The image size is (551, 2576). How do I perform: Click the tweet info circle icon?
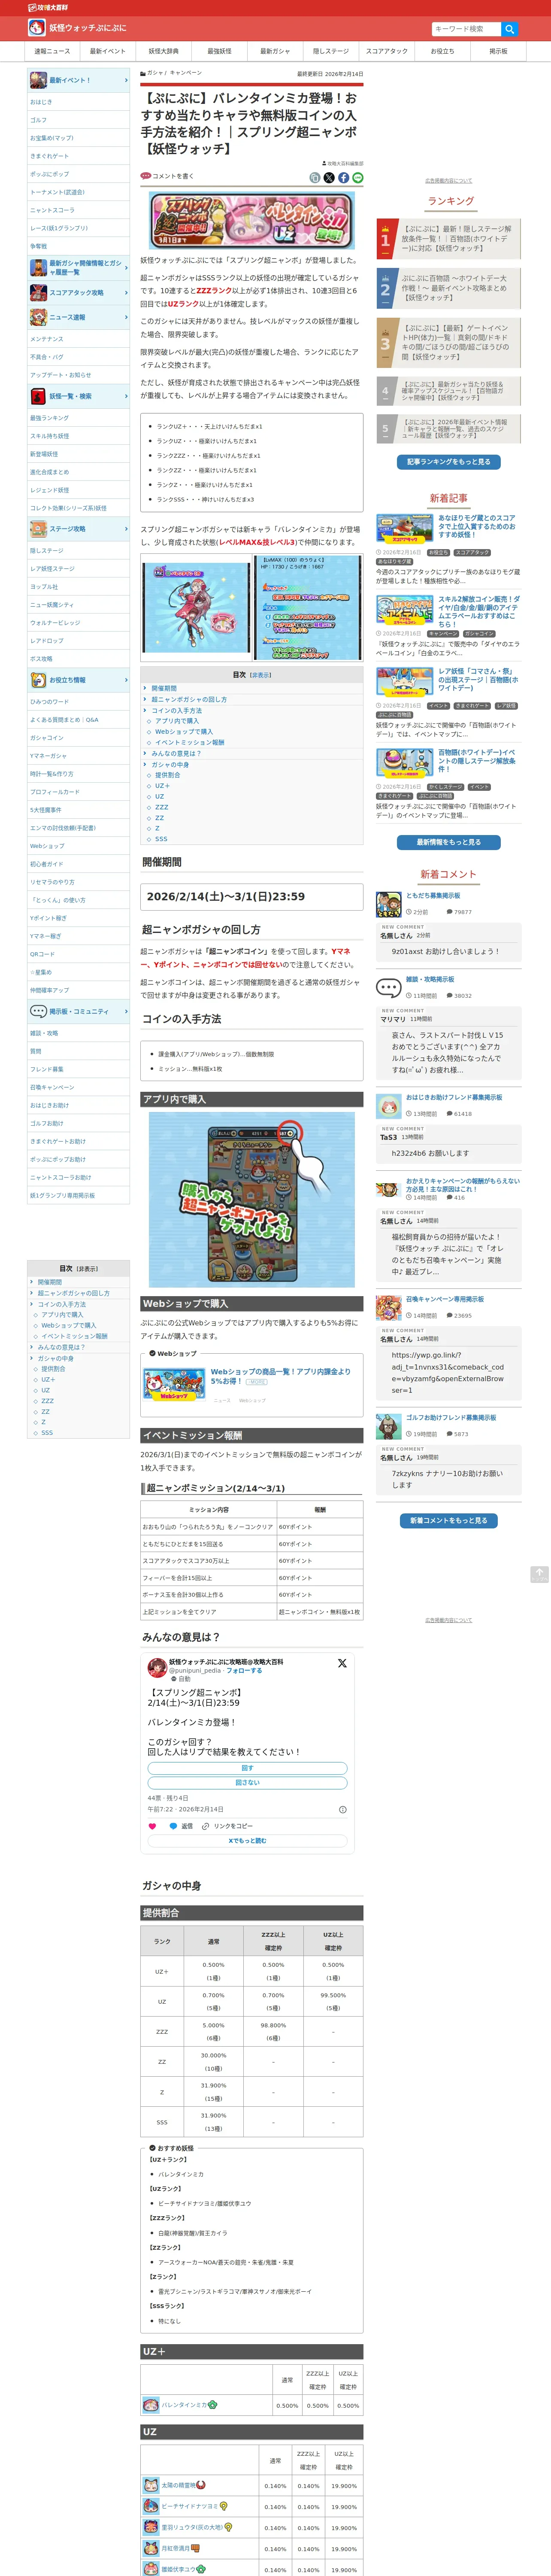coord(343,1809)
